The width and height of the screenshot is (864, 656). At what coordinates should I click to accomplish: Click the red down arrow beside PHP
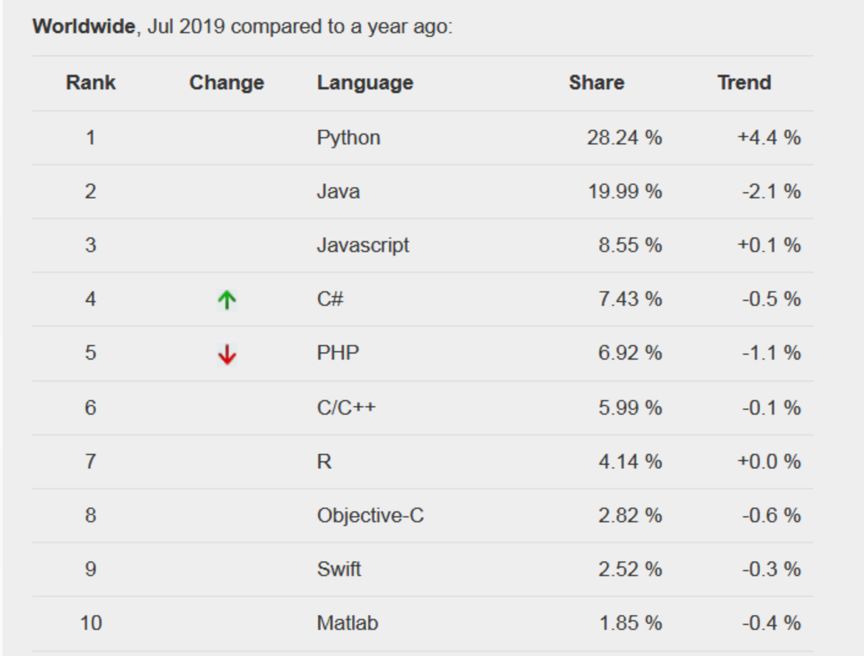[x=227, y=354]
